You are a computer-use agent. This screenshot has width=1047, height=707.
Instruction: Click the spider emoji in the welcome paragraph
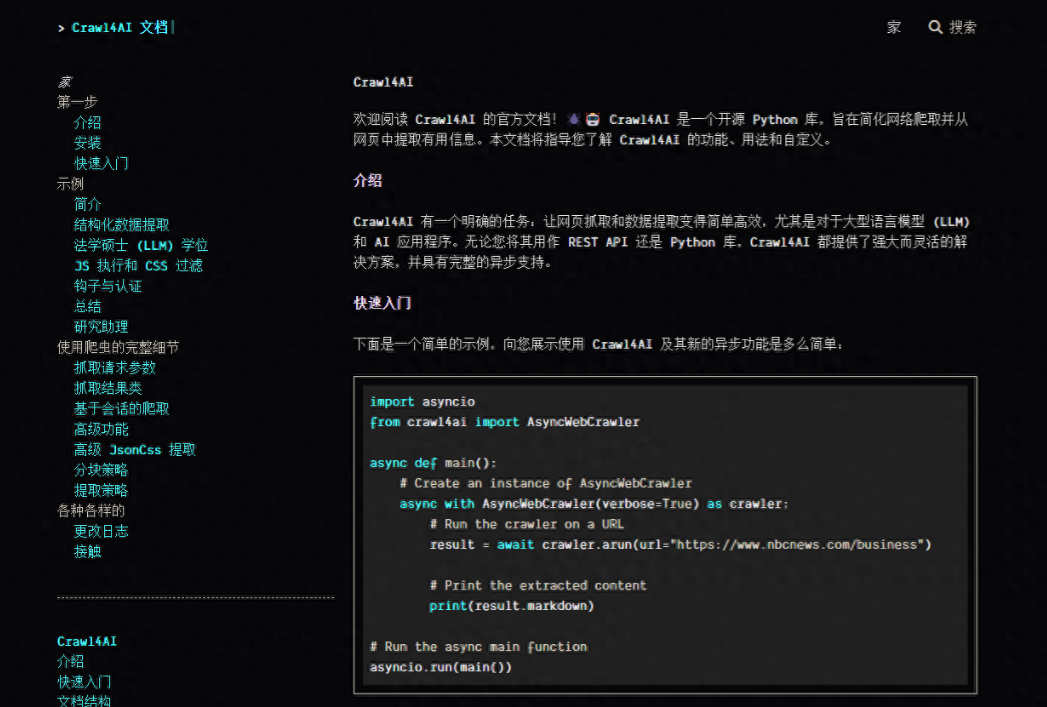click(x=574, y=120)
